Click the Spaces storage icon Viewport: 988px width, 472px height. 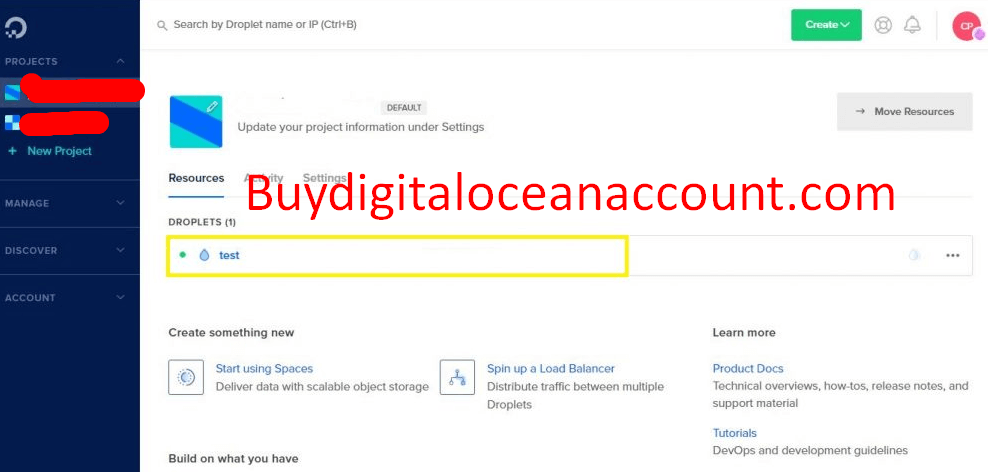tap(186, 377)
